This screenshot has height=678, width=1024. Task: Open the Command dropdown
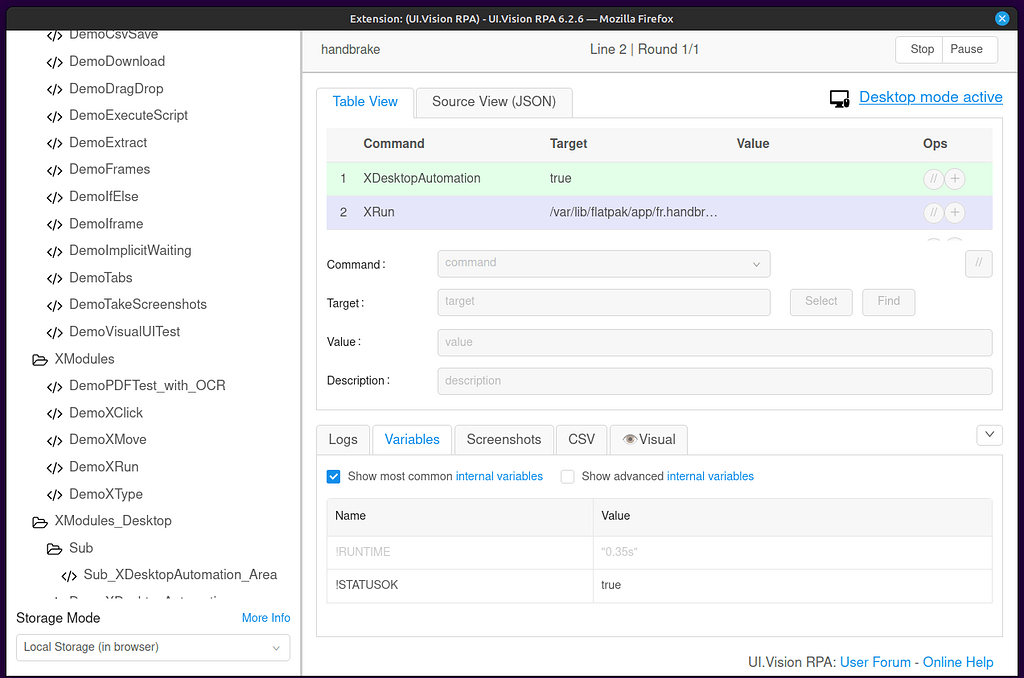[x=603, y=263]
